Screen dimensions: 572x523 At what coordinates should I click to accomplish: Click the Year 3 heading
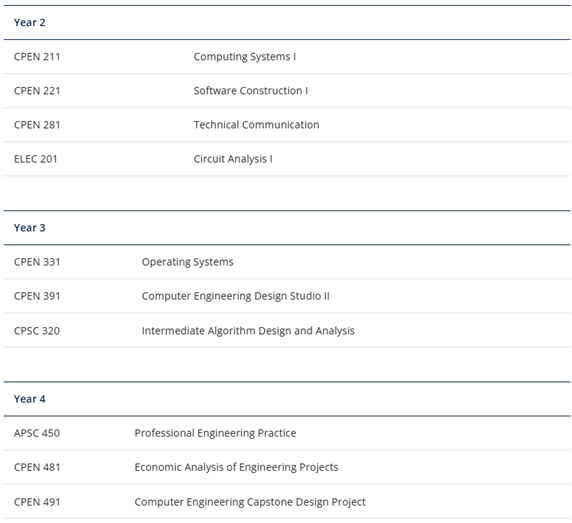coord(30,228)
